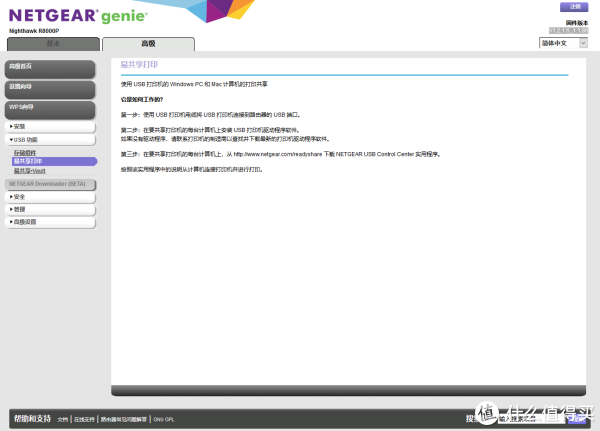Open the WPS向导 sidebar button
The width and height of the screenshot is (600, 431).
50,110
